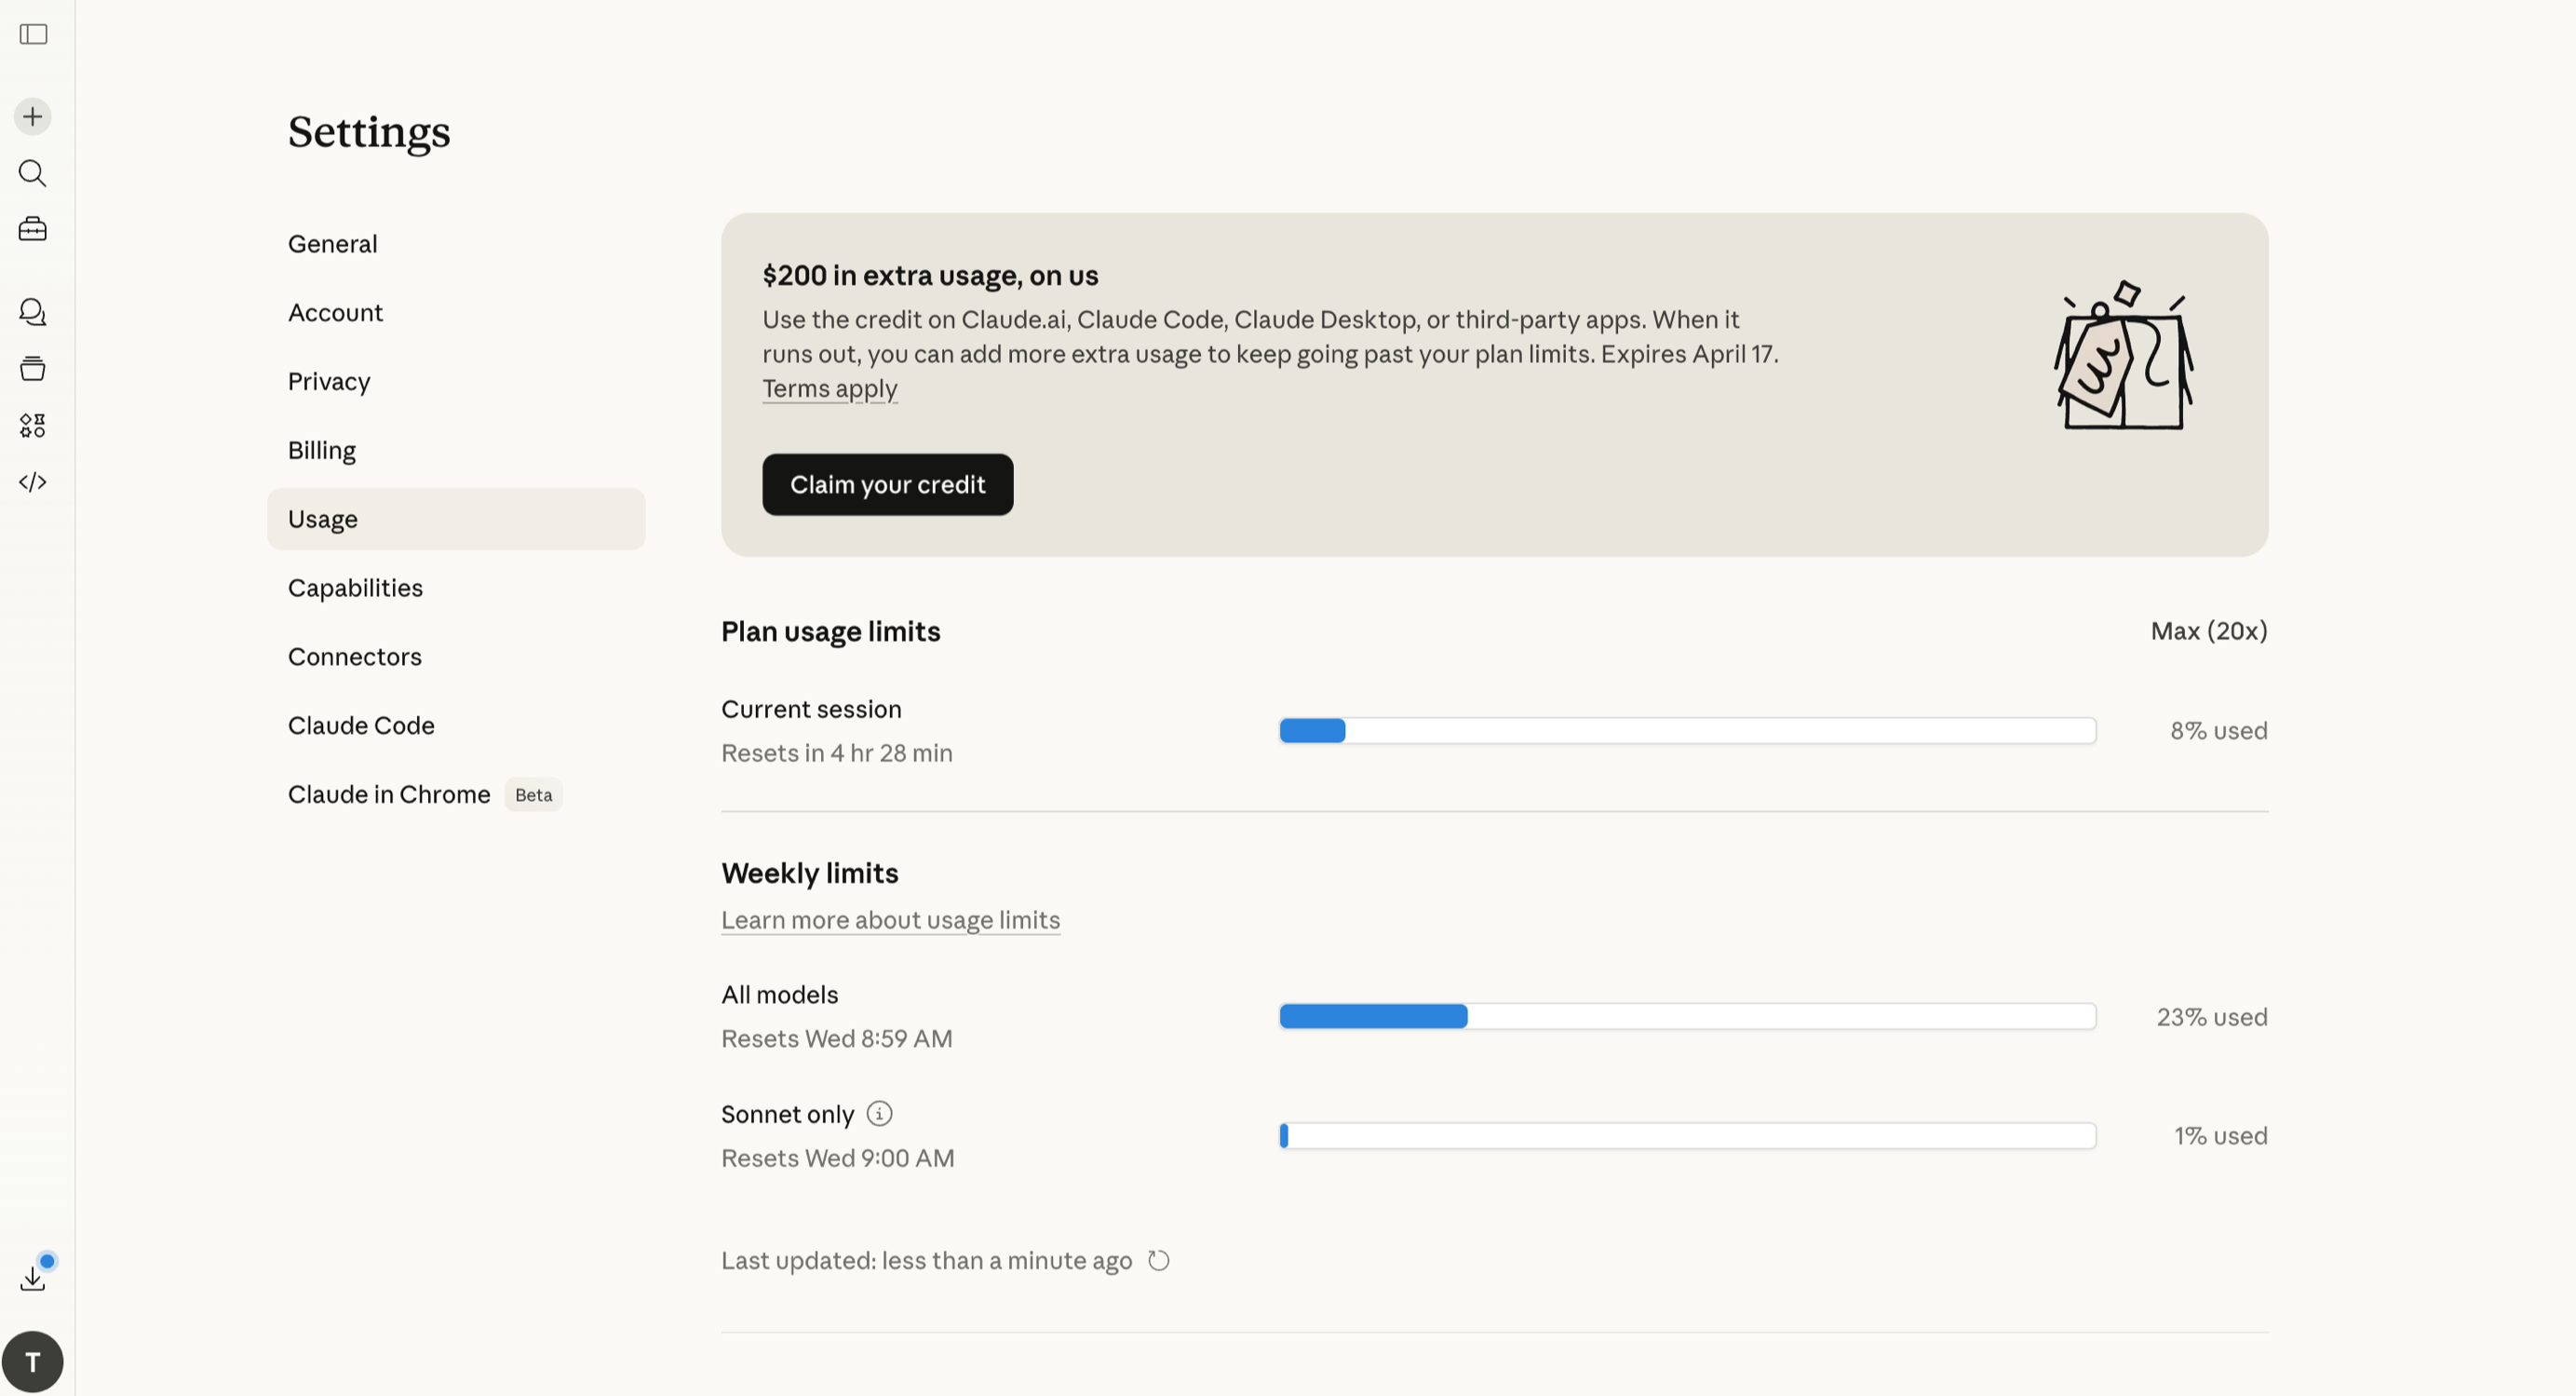
Task: Open search with magnifying glass icon
Action: coord(33,173)
